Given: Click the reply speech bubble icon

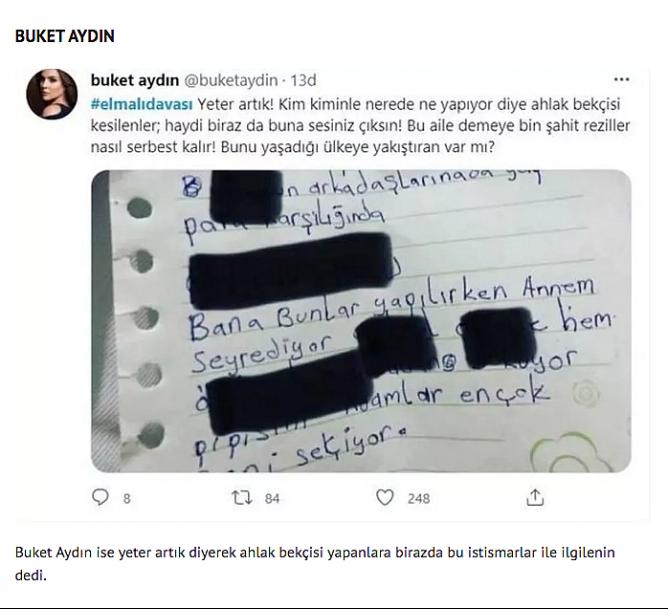Looking at the screenshot, I should (101, 497).
